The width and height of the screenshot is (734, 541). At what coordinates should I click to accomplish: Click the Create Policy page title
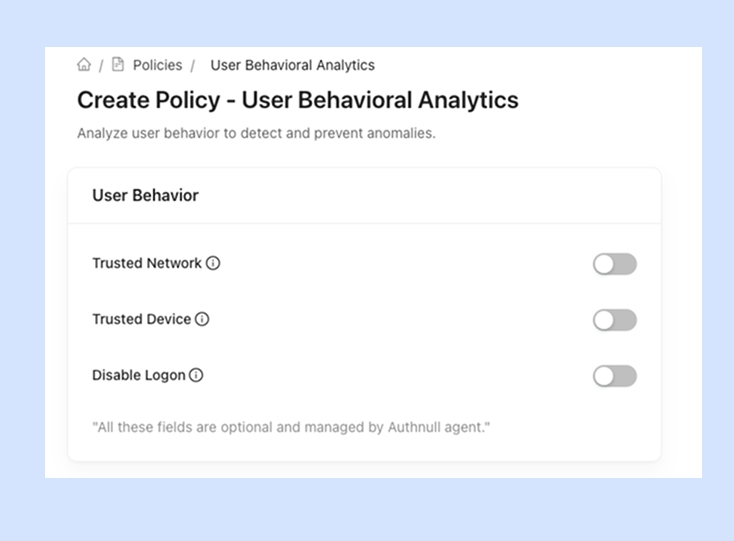(297, 100)
